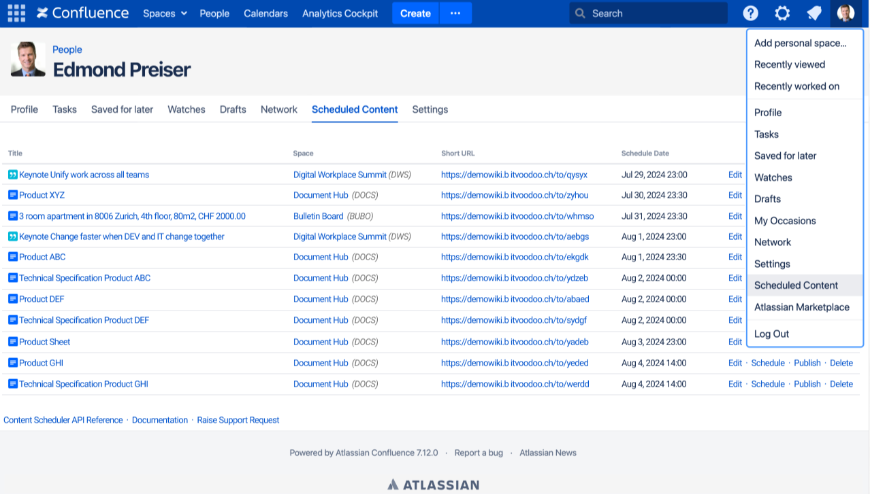Switch to the Drafts tab
The width and height of the screenshot is (870, 494).
point(233,109)
